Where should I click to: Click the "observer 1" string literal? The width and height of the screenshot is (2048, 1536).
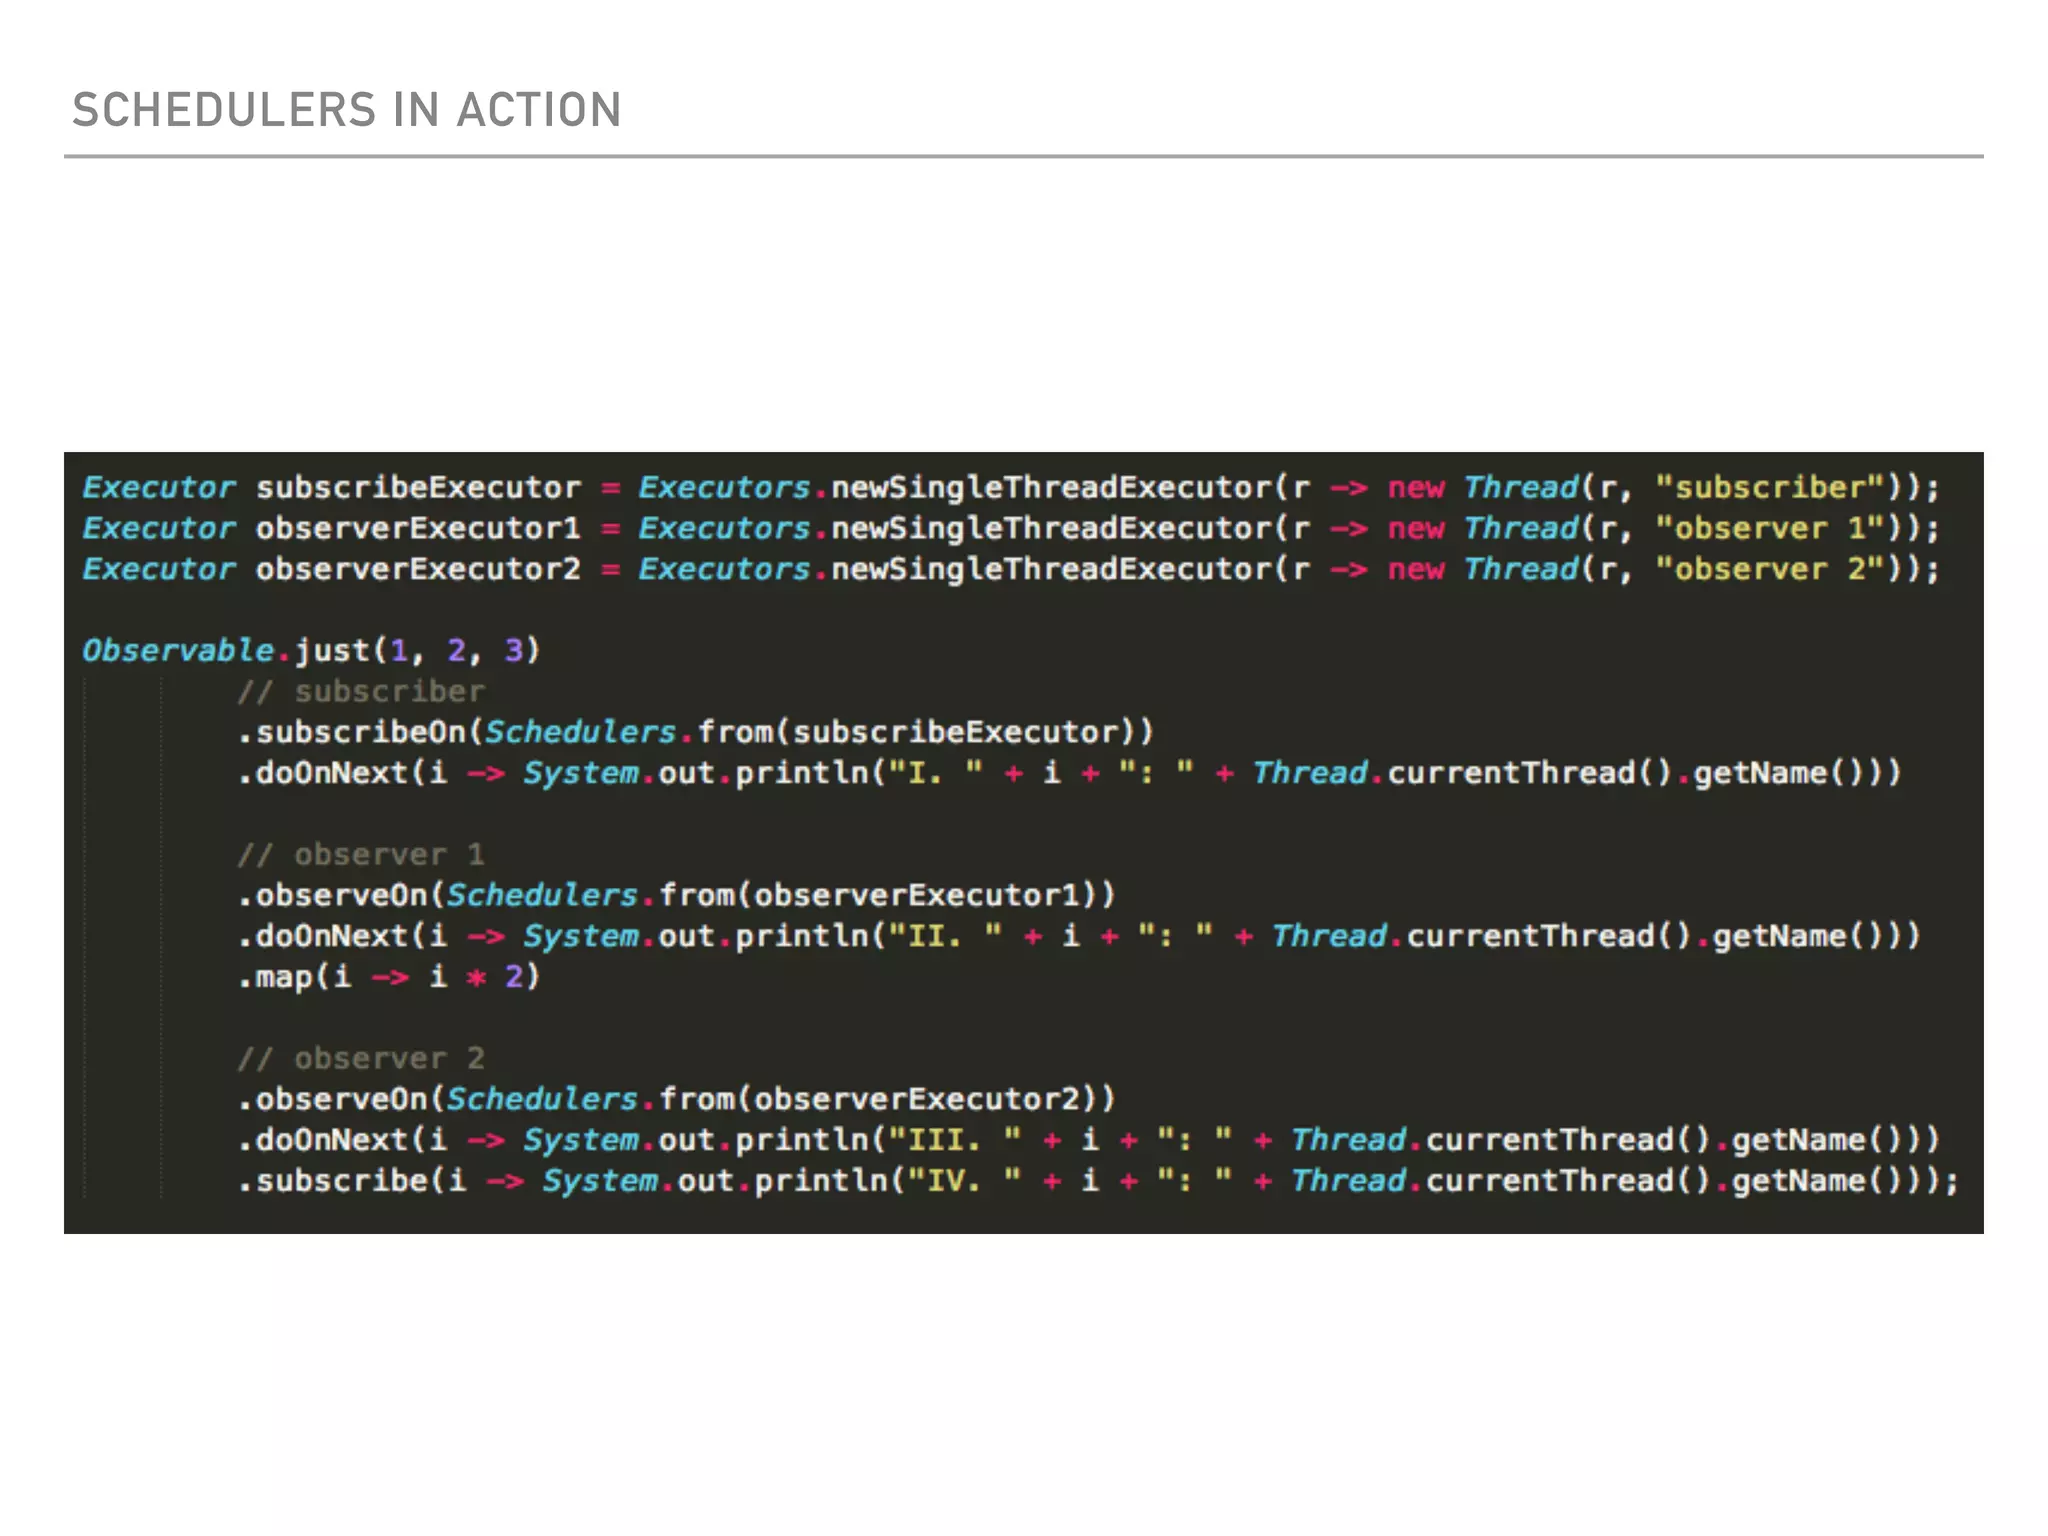point(1770,529)
